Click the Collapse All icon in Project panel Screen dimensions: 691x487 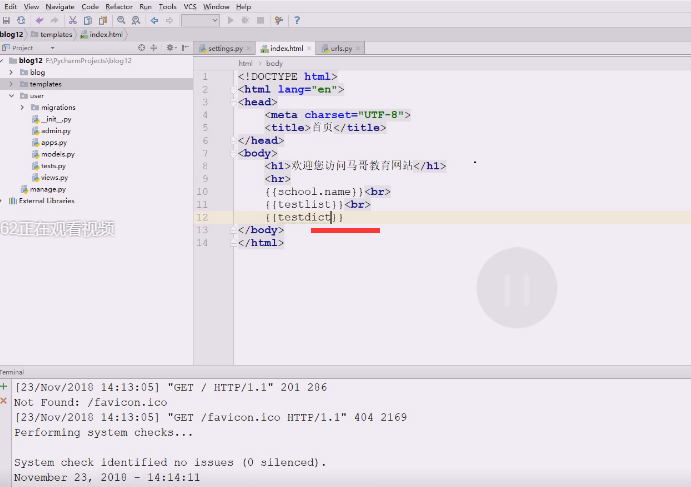(154, 48)
